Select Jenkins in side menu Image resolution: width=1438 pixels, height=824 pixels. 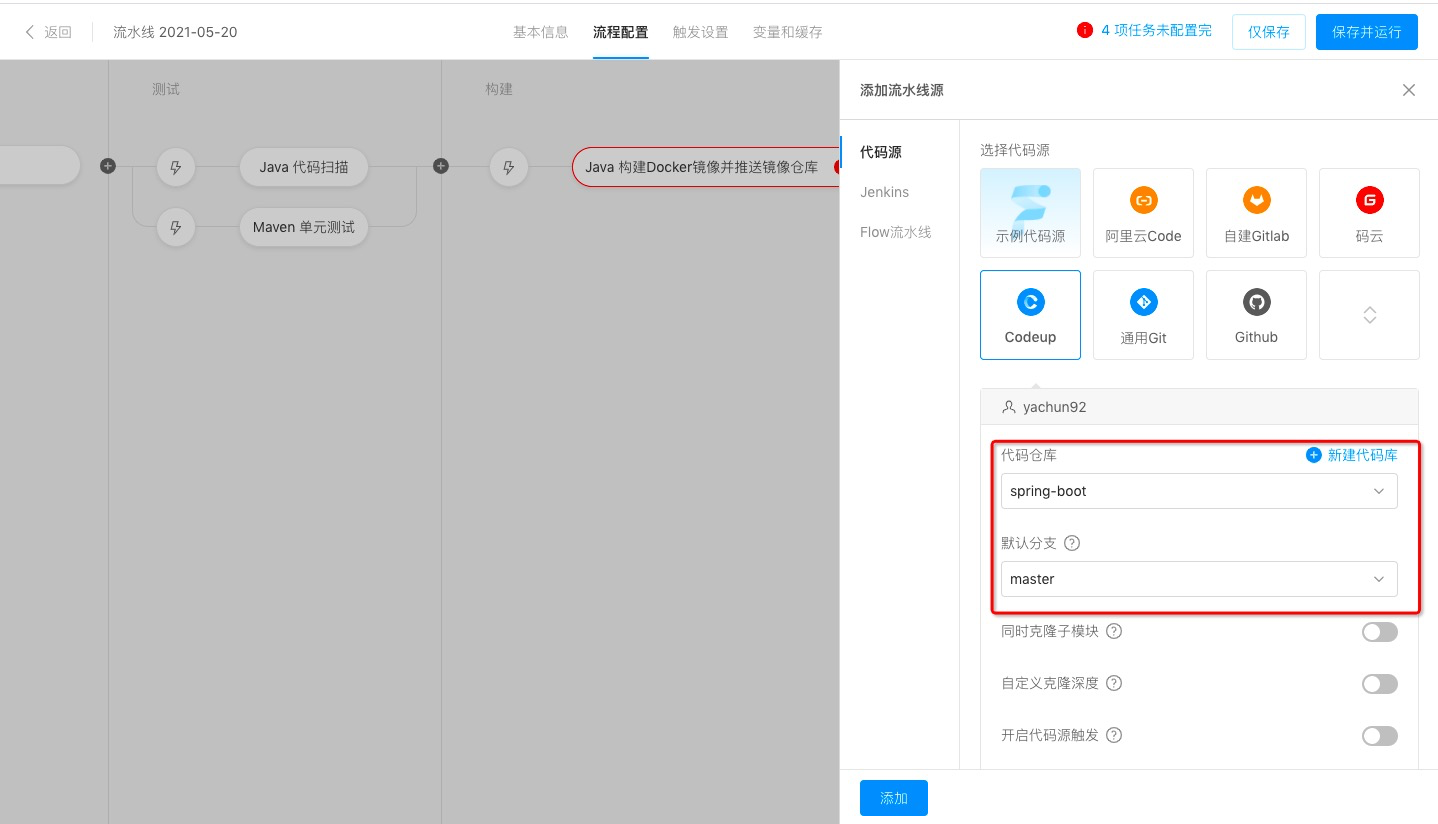tap(885, 192)
